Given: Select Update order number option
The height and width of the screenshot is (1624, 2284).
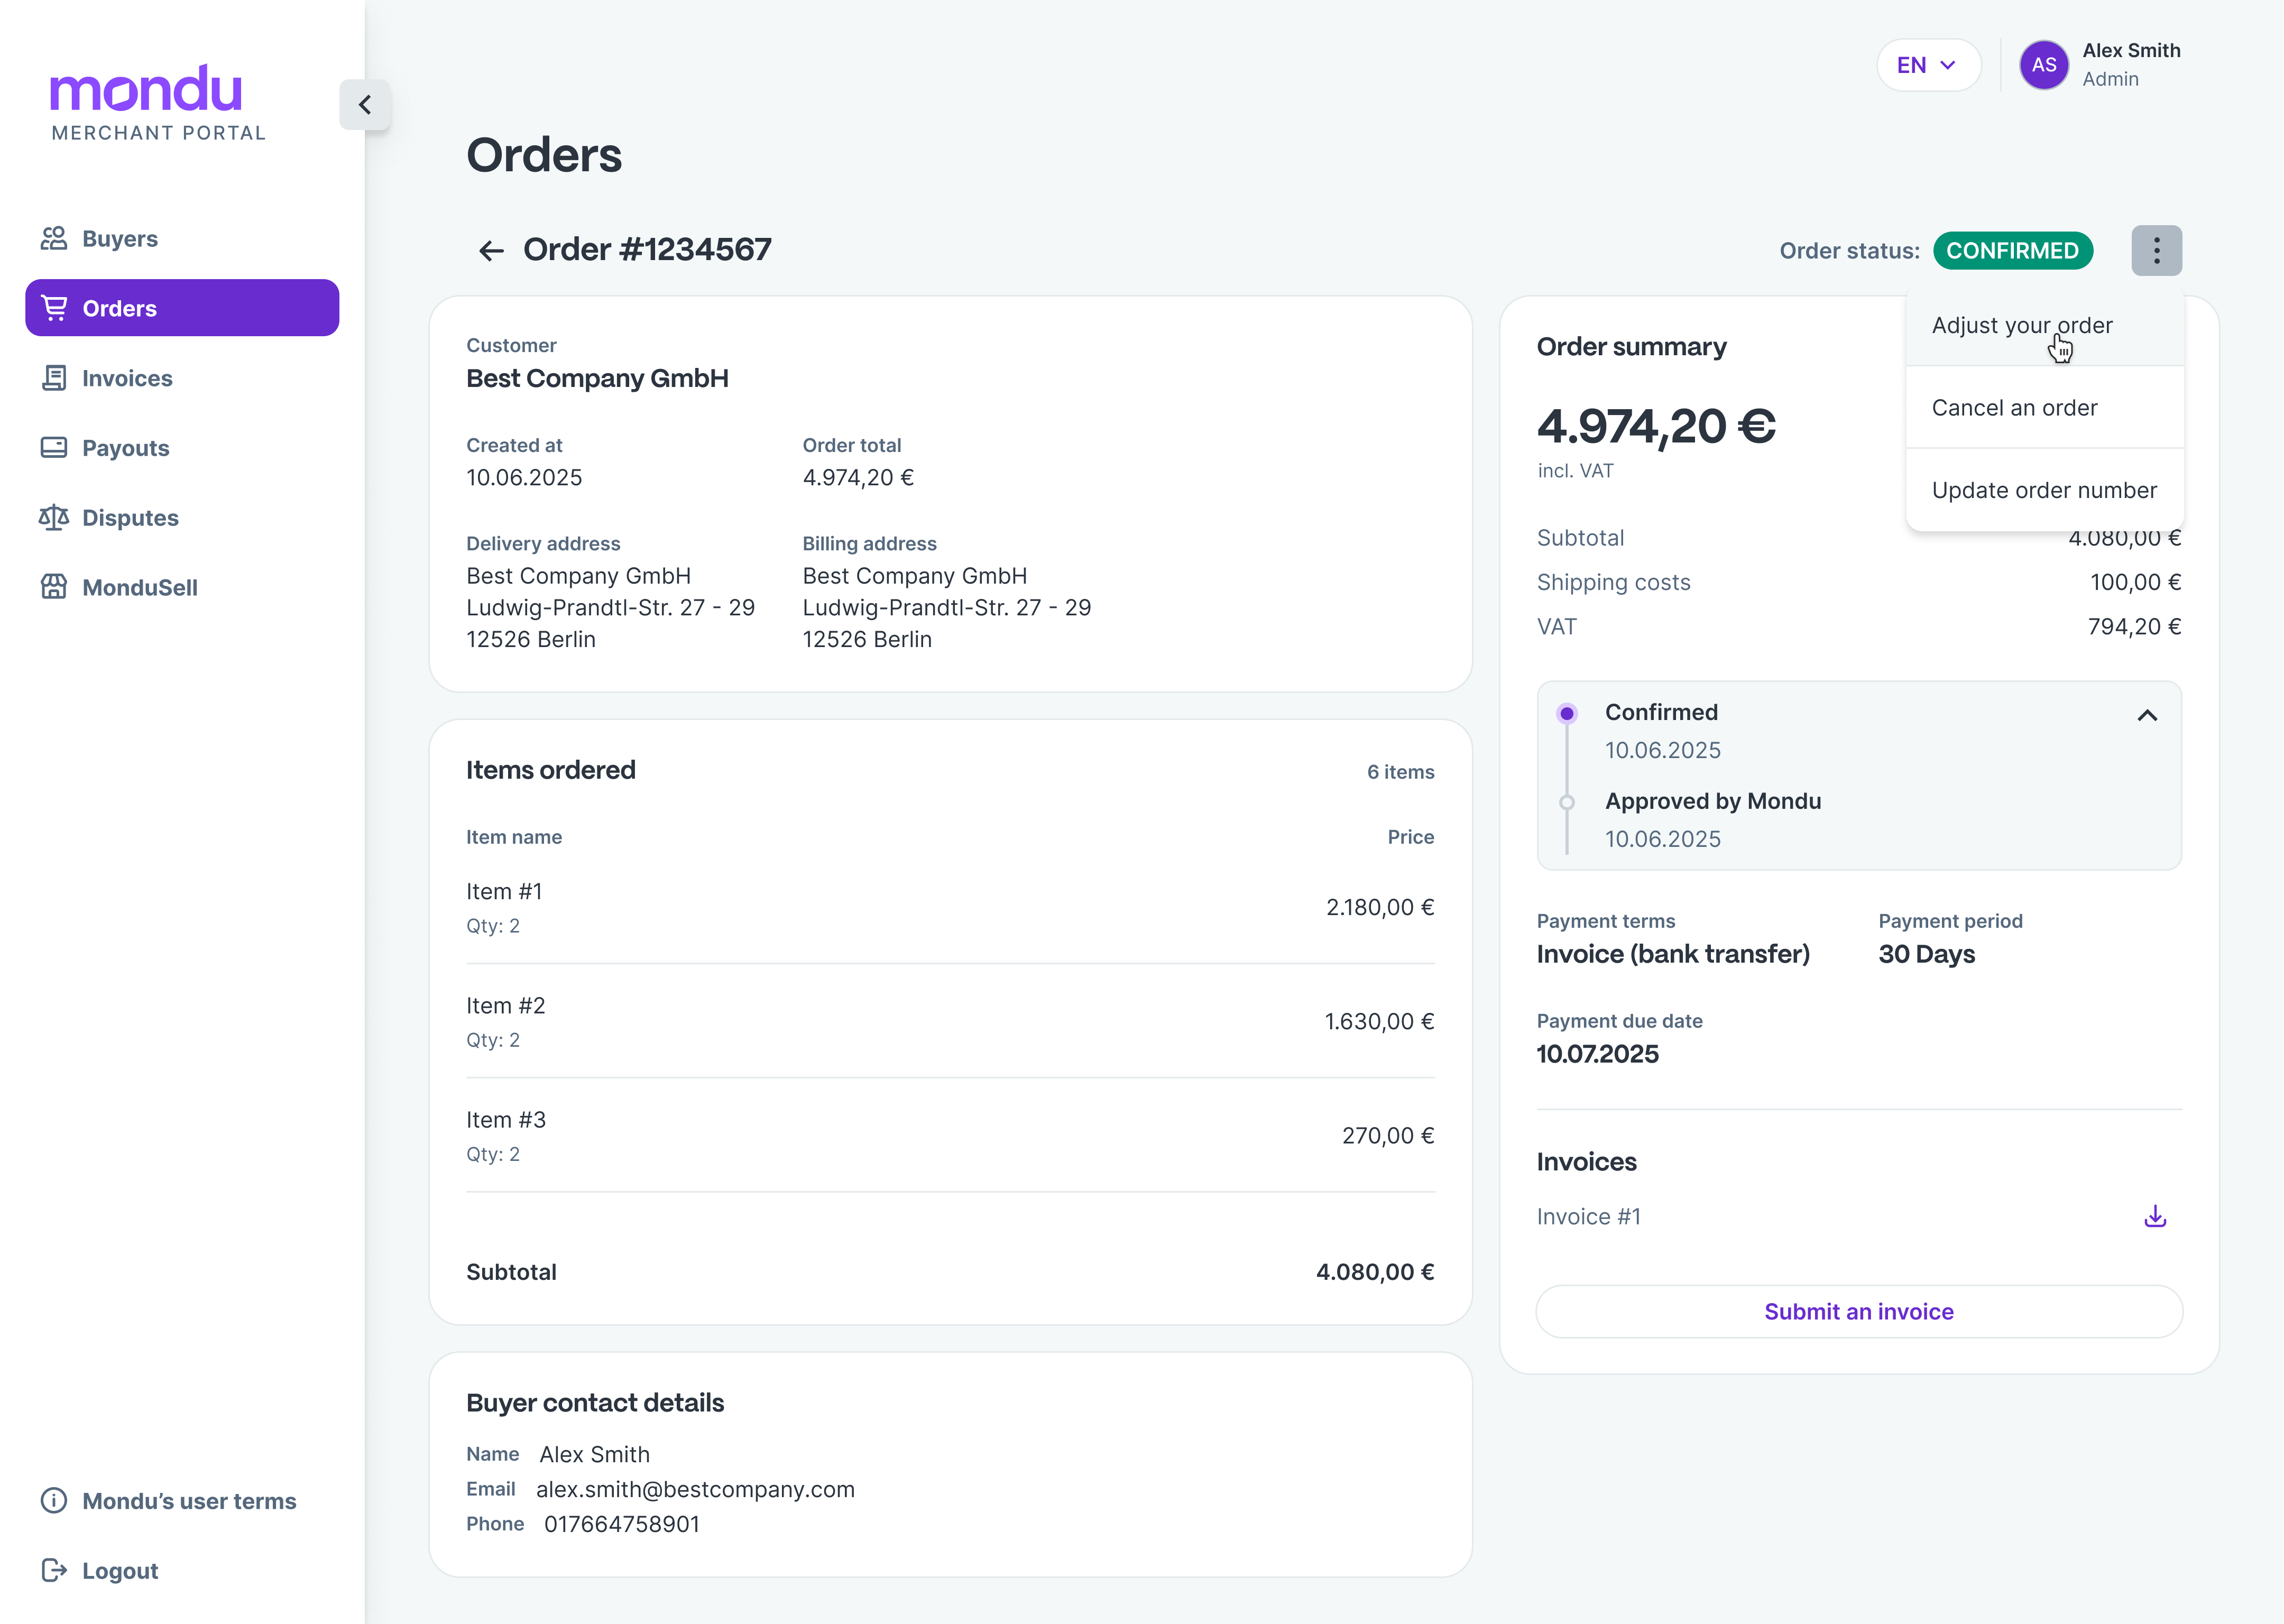Looking at the screenshot, I should [2043, 490].
